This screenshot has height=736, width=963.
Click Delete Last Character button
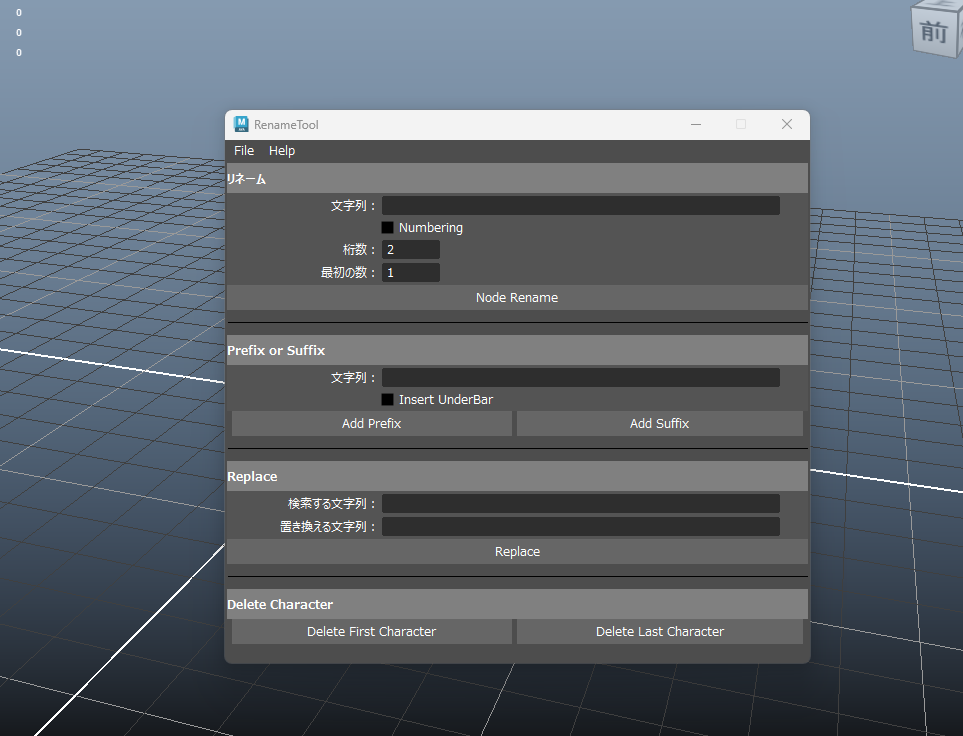click(660, 632)
